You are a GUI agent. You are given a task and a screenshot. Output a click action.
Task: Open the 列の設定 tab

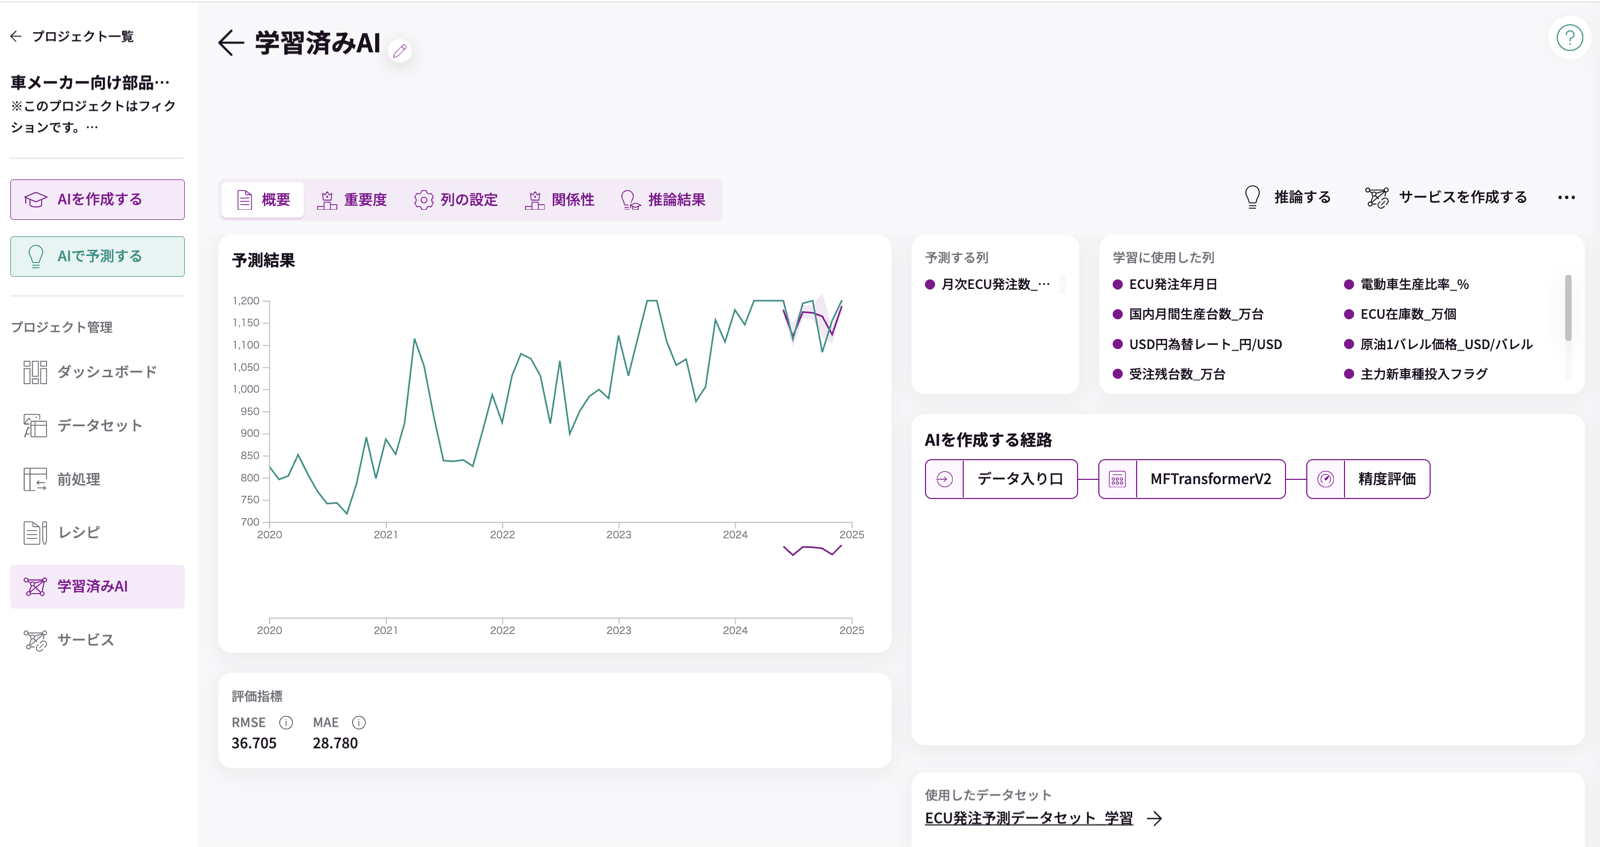tap(456, 200)
